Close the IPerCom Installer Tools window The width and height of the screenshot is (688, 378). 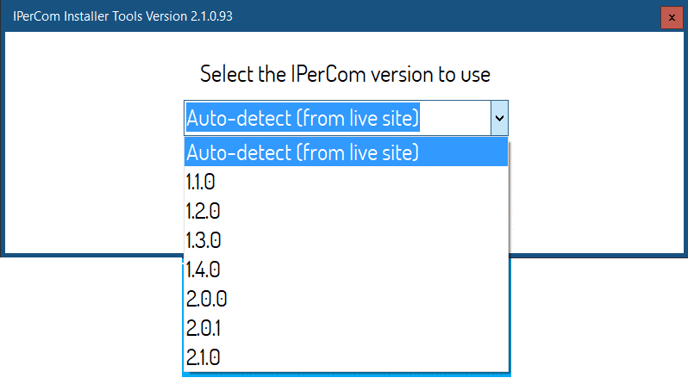tap(671, 18)
